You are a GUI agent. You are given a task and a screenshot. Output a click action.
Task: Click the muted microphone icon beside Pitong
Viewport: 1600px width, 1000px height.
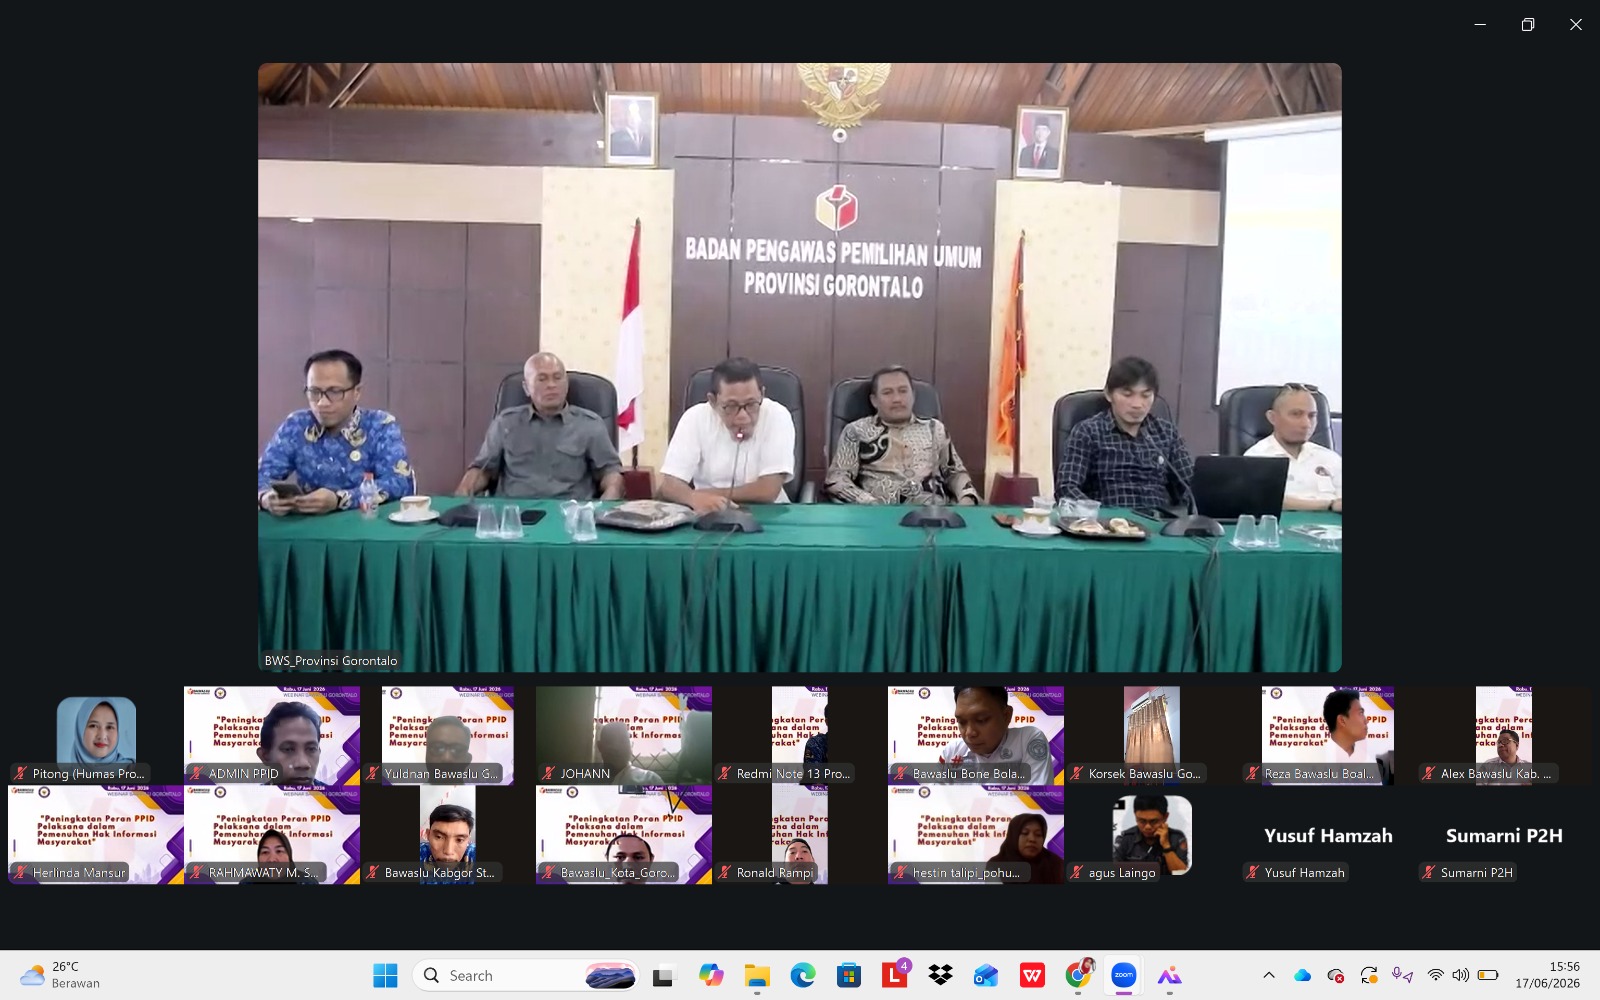click(x=20, y=774)
